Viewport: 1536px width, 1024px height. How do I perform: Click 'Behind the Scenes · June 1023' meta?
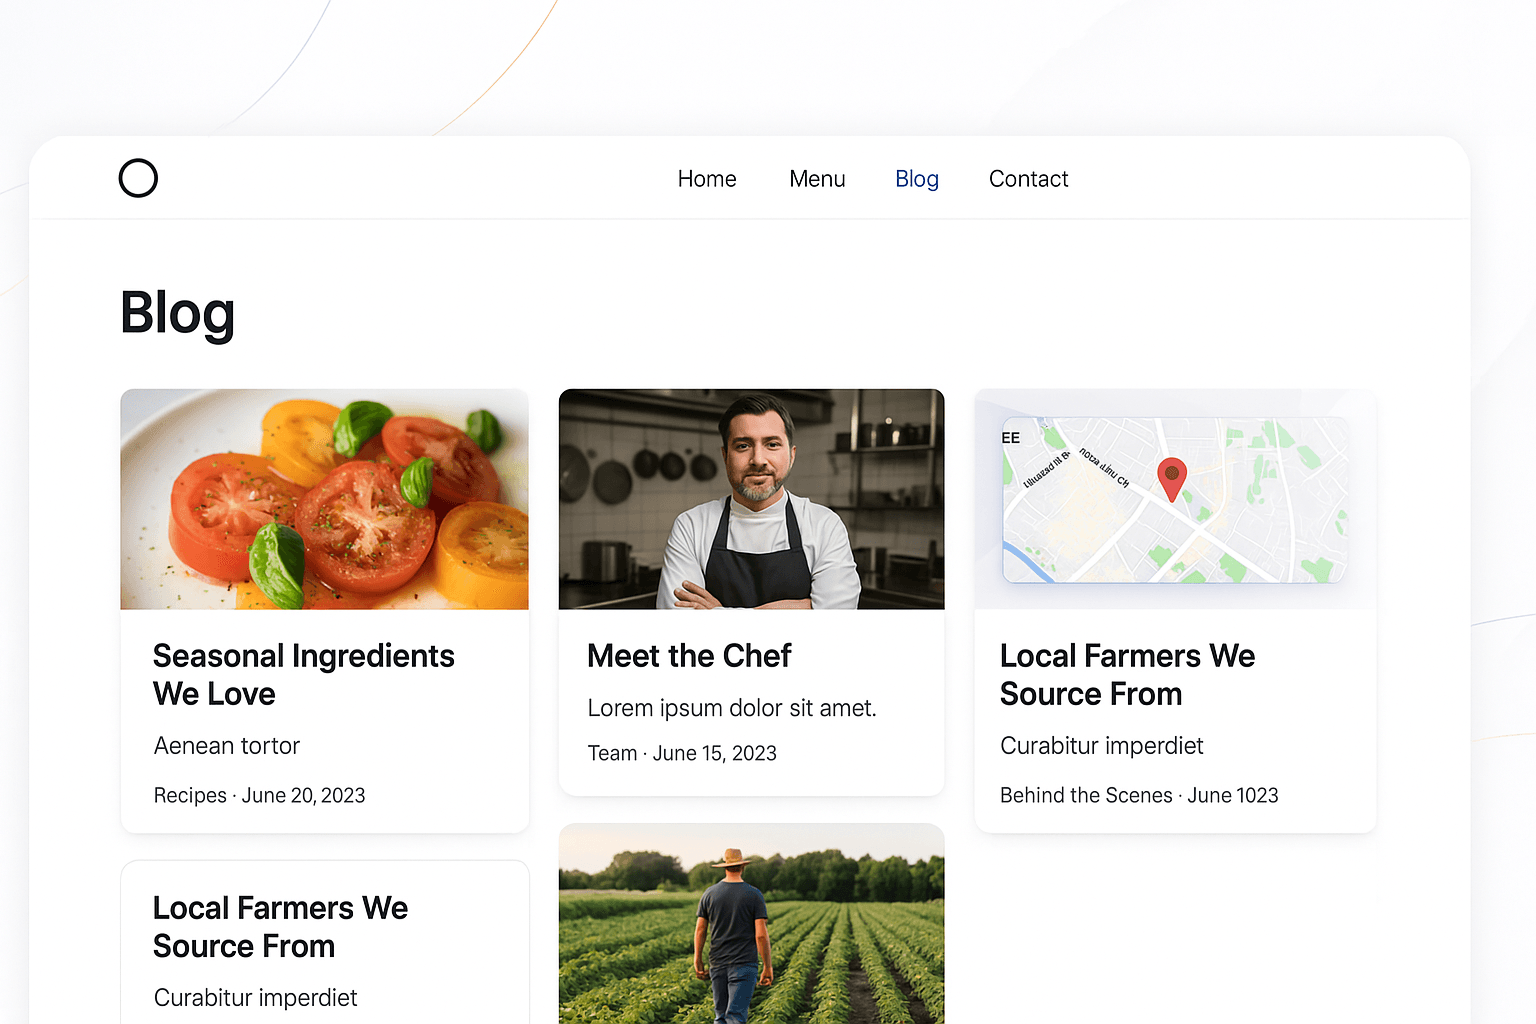[x=1139, y=795]
